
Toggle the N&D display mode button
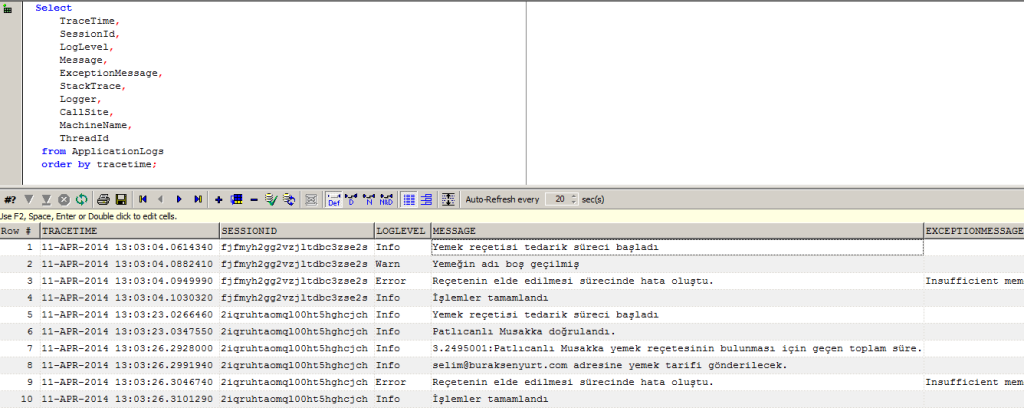pos(385,199)
